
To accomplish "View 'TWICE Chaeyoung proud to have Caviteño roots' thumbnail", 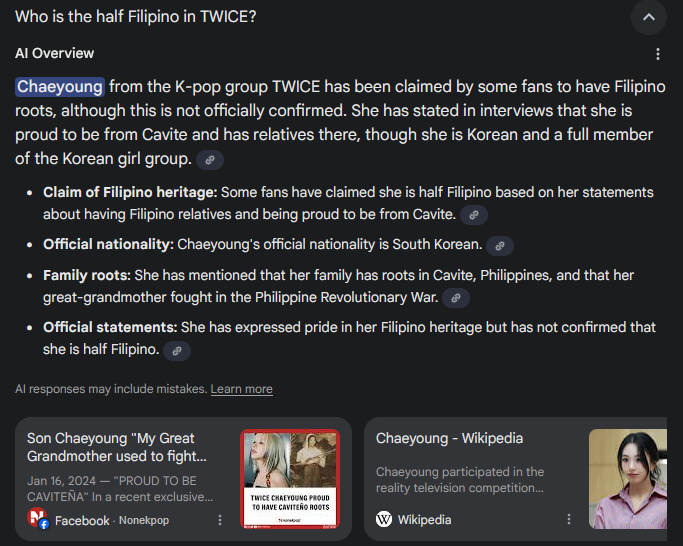I will click(x=290, y=479).
